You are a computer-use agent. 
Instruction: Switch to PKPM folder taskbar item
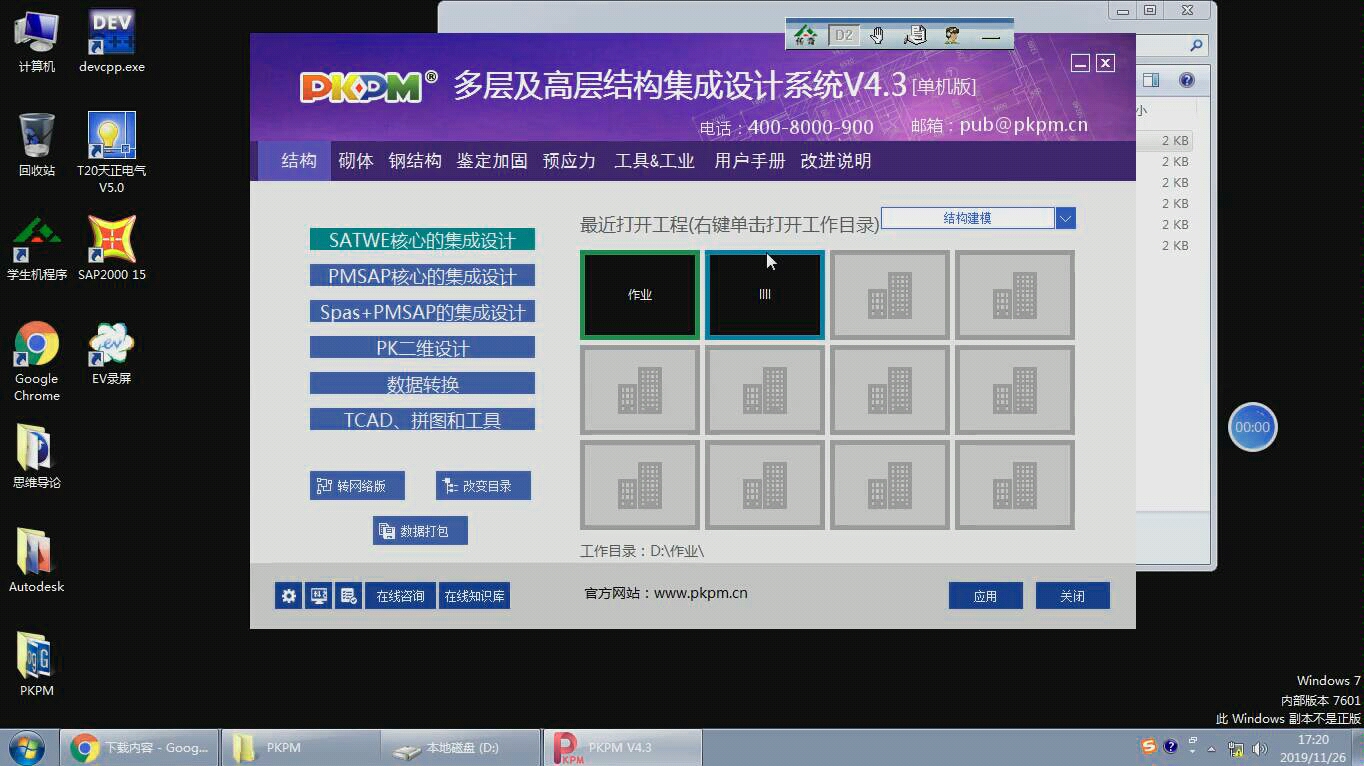pos(300,747)
